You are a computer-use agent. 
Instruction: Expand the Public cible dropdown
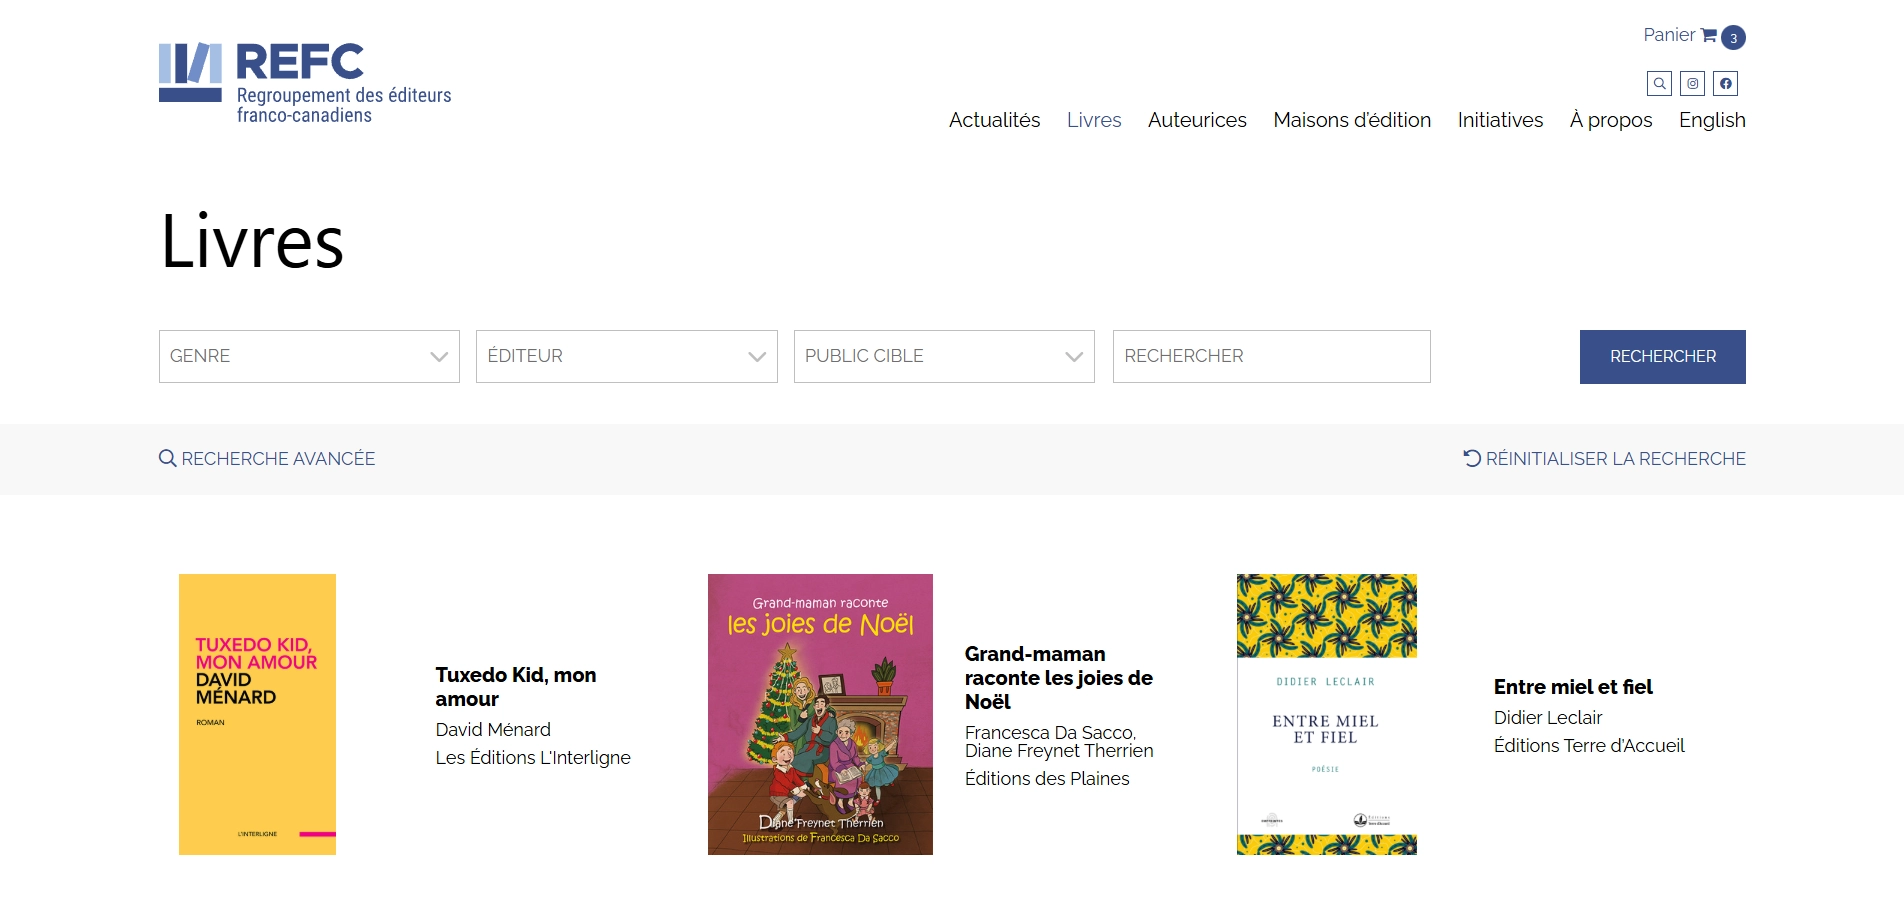944,356
